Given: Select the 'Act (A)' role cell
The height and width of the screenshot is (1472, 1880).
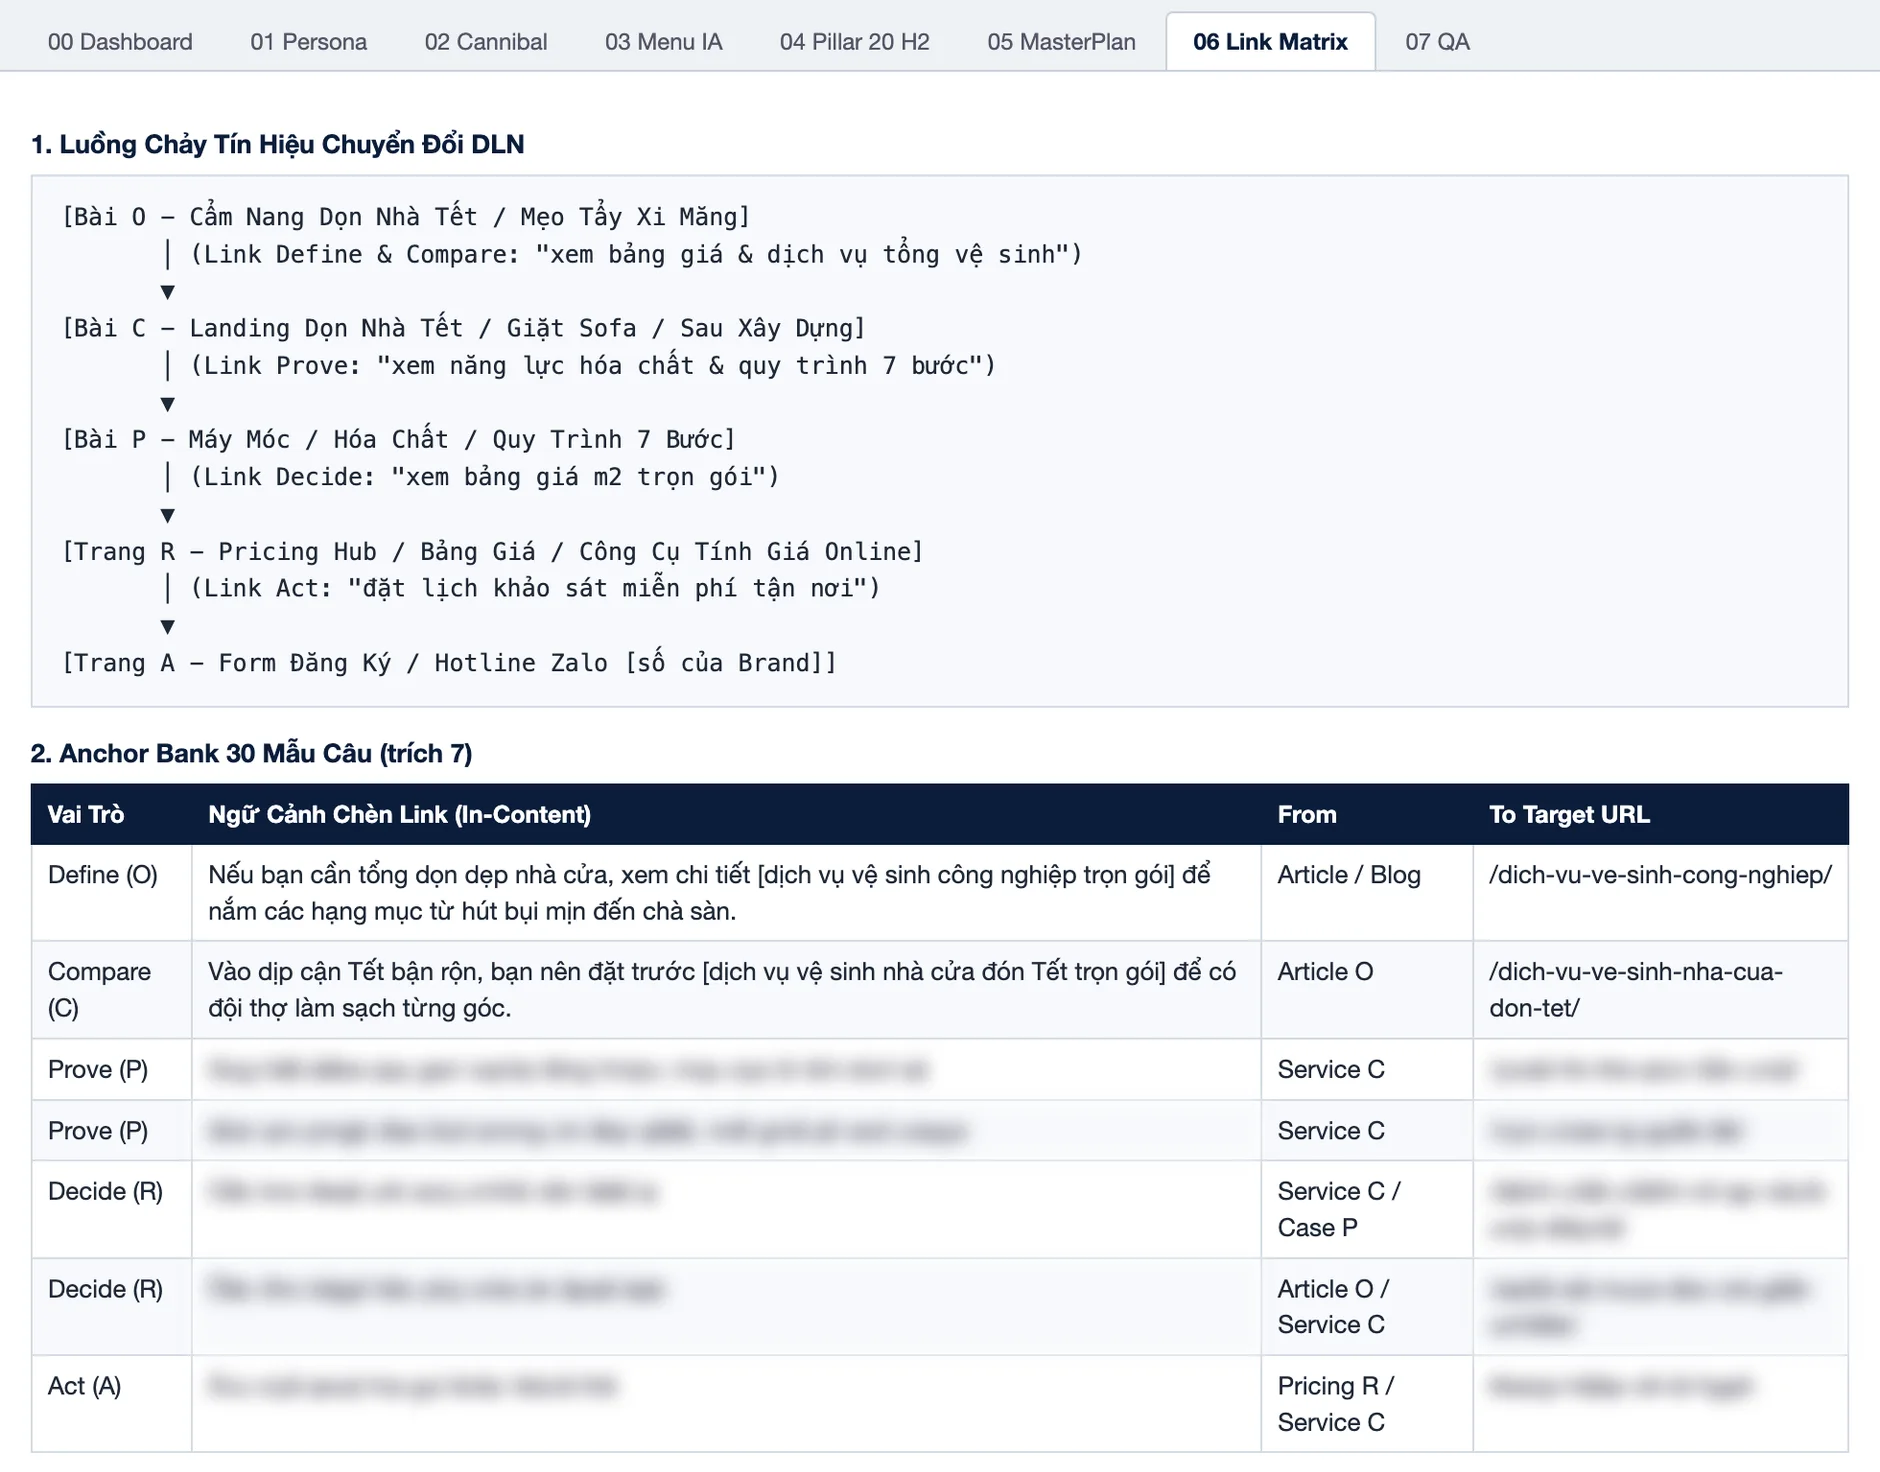Looking at the screenshot, I should click(x=111, y=1403).
